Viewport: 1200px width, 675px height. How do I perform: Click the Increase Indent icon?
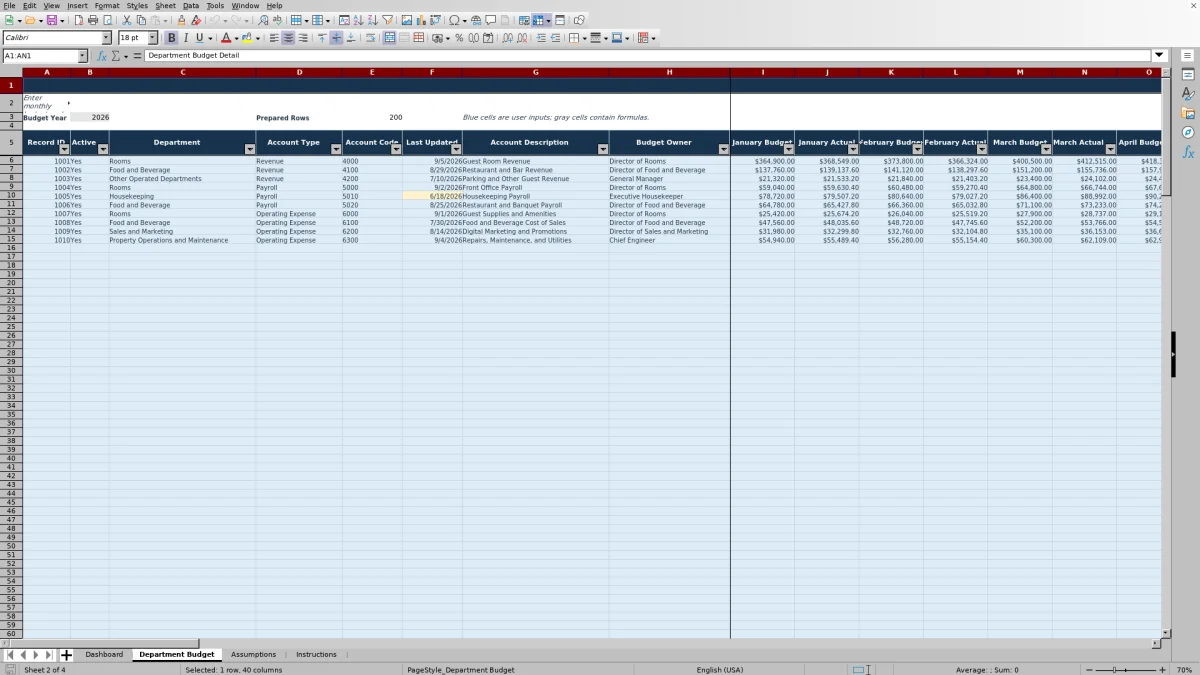click(541, 38)
